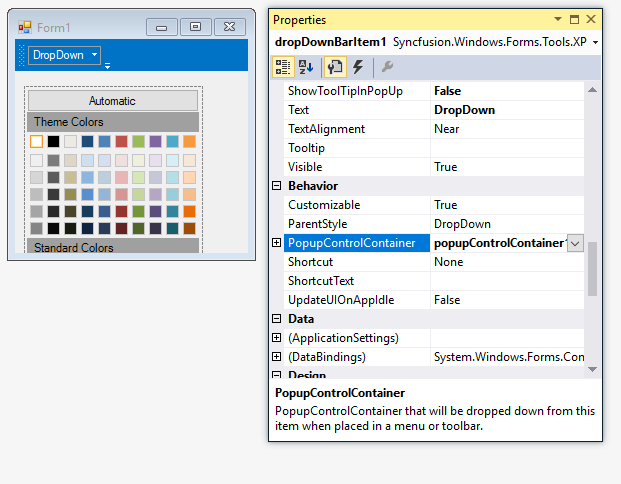Pick the orange swatch in top theme row
This screenshot has height=484, width=621.
[x=190, y=141]
